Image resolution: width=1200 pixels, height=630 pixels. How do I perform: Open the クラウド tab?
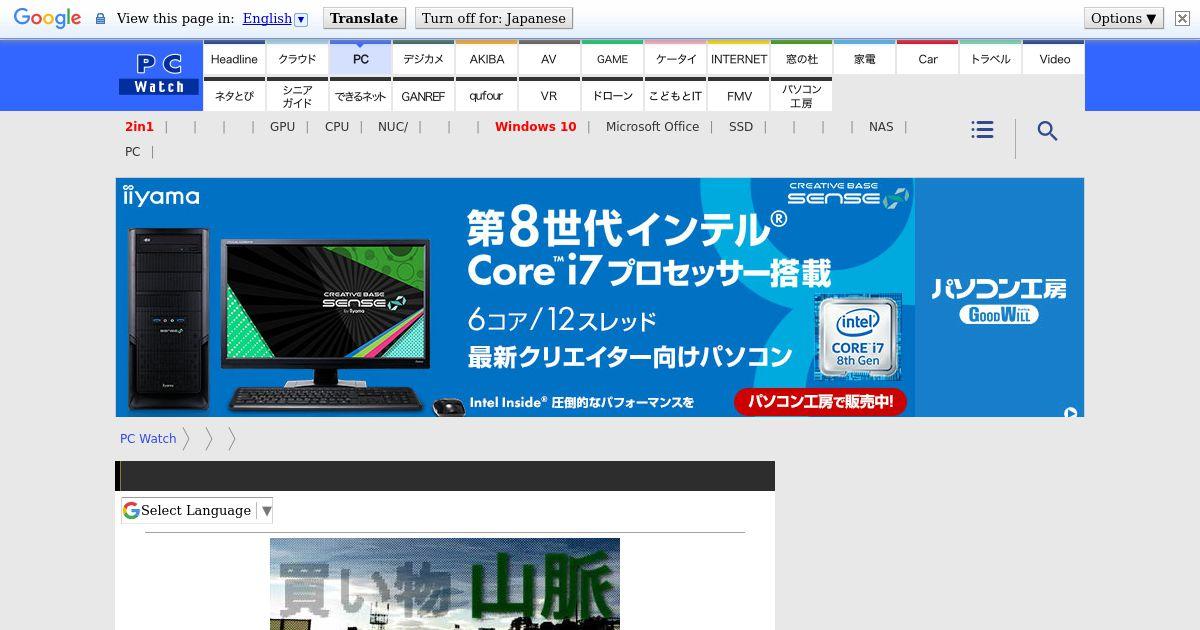click(297, 59)
